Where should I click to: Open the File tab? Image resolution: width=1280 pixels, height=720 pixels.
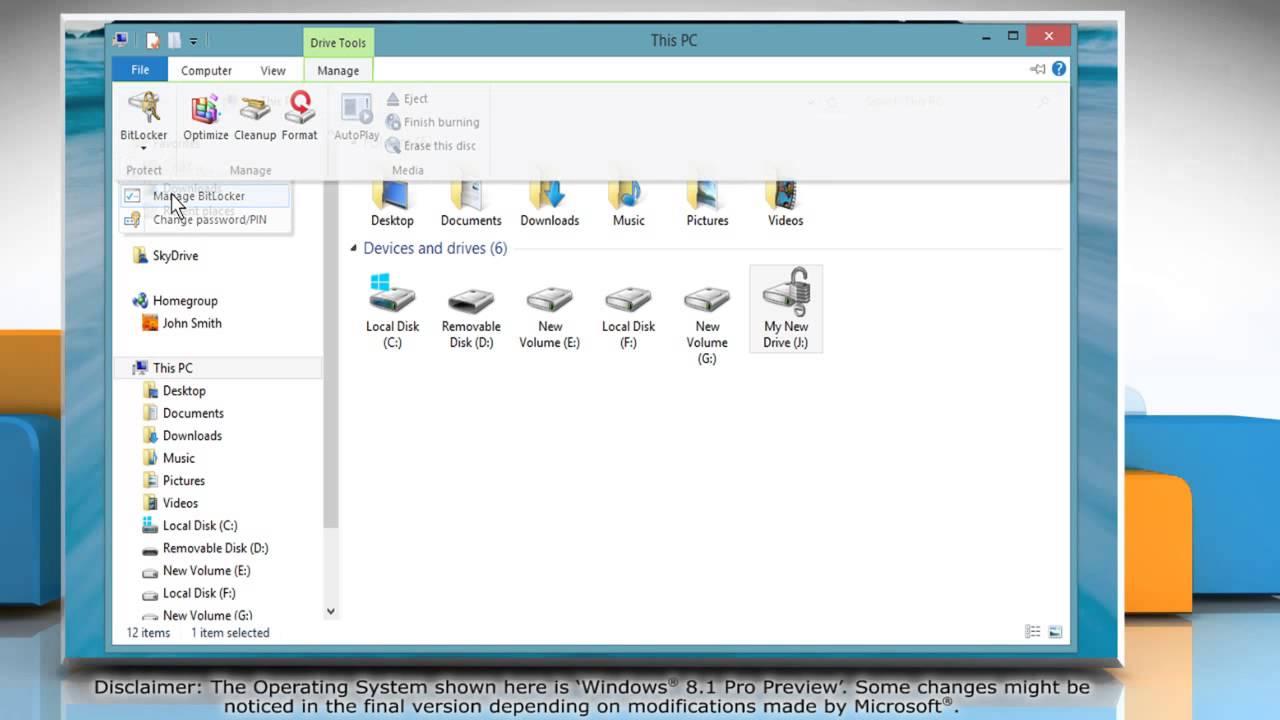(140, 70)
